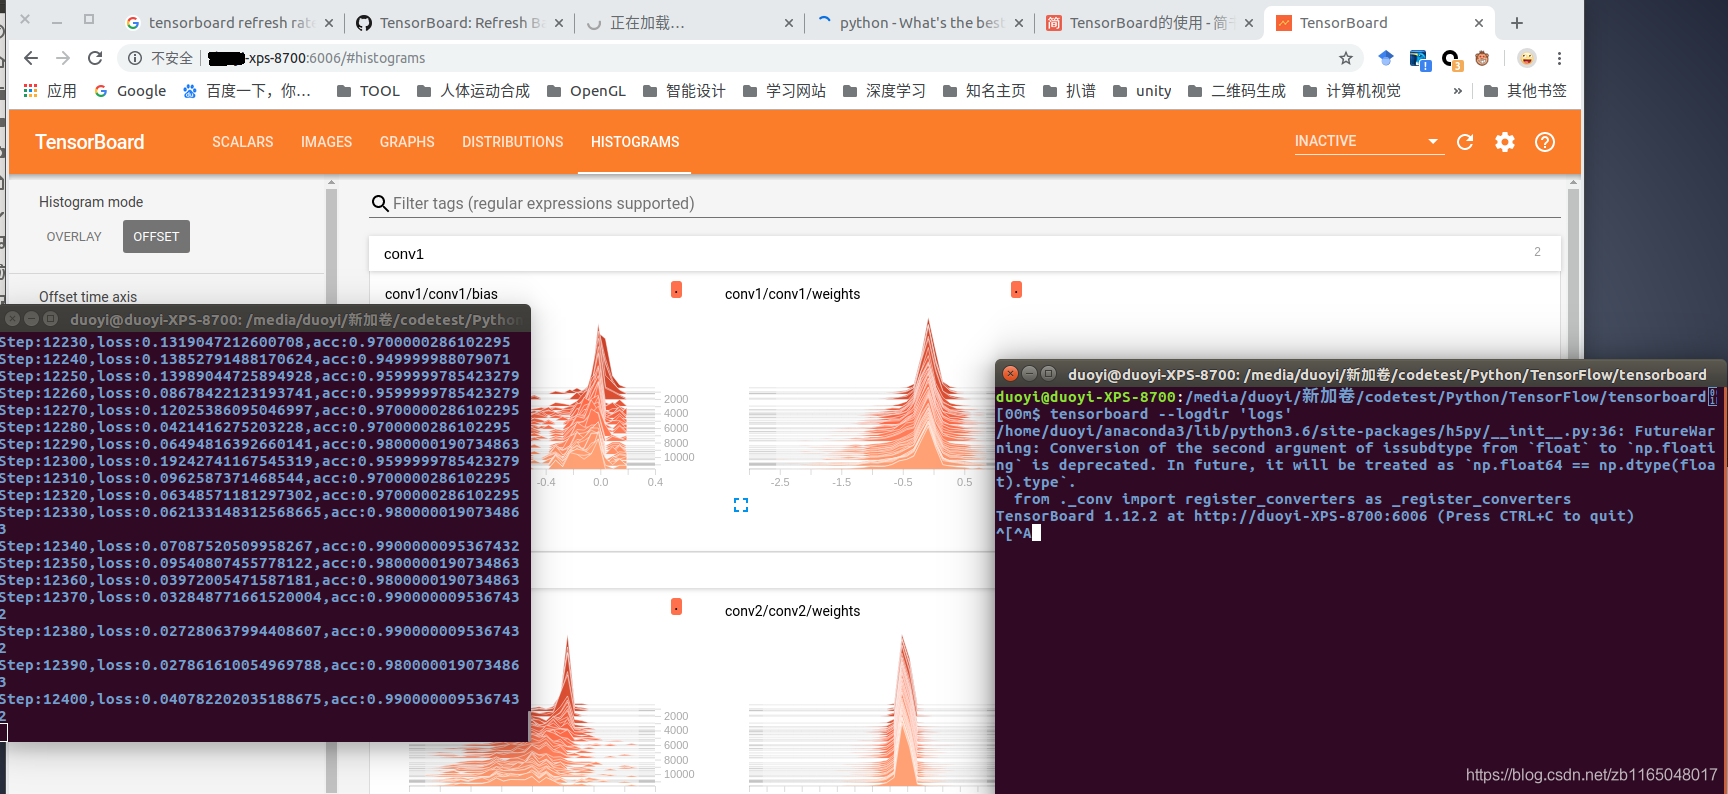Open TensorBoard settings gear
Screen dimensions: 1728x794
[x=1505, y=142]
